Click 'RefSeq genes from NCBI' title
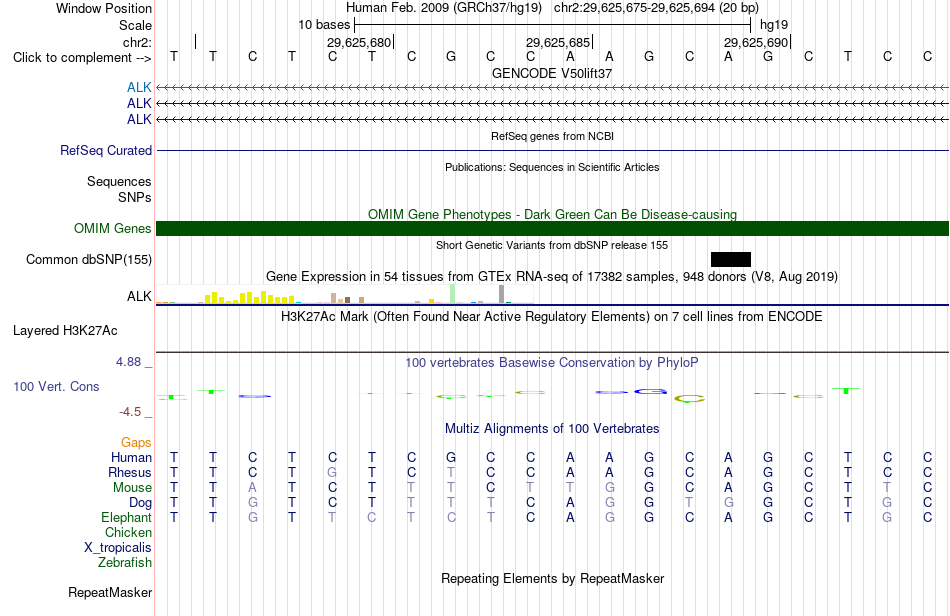 coord(553,136)
